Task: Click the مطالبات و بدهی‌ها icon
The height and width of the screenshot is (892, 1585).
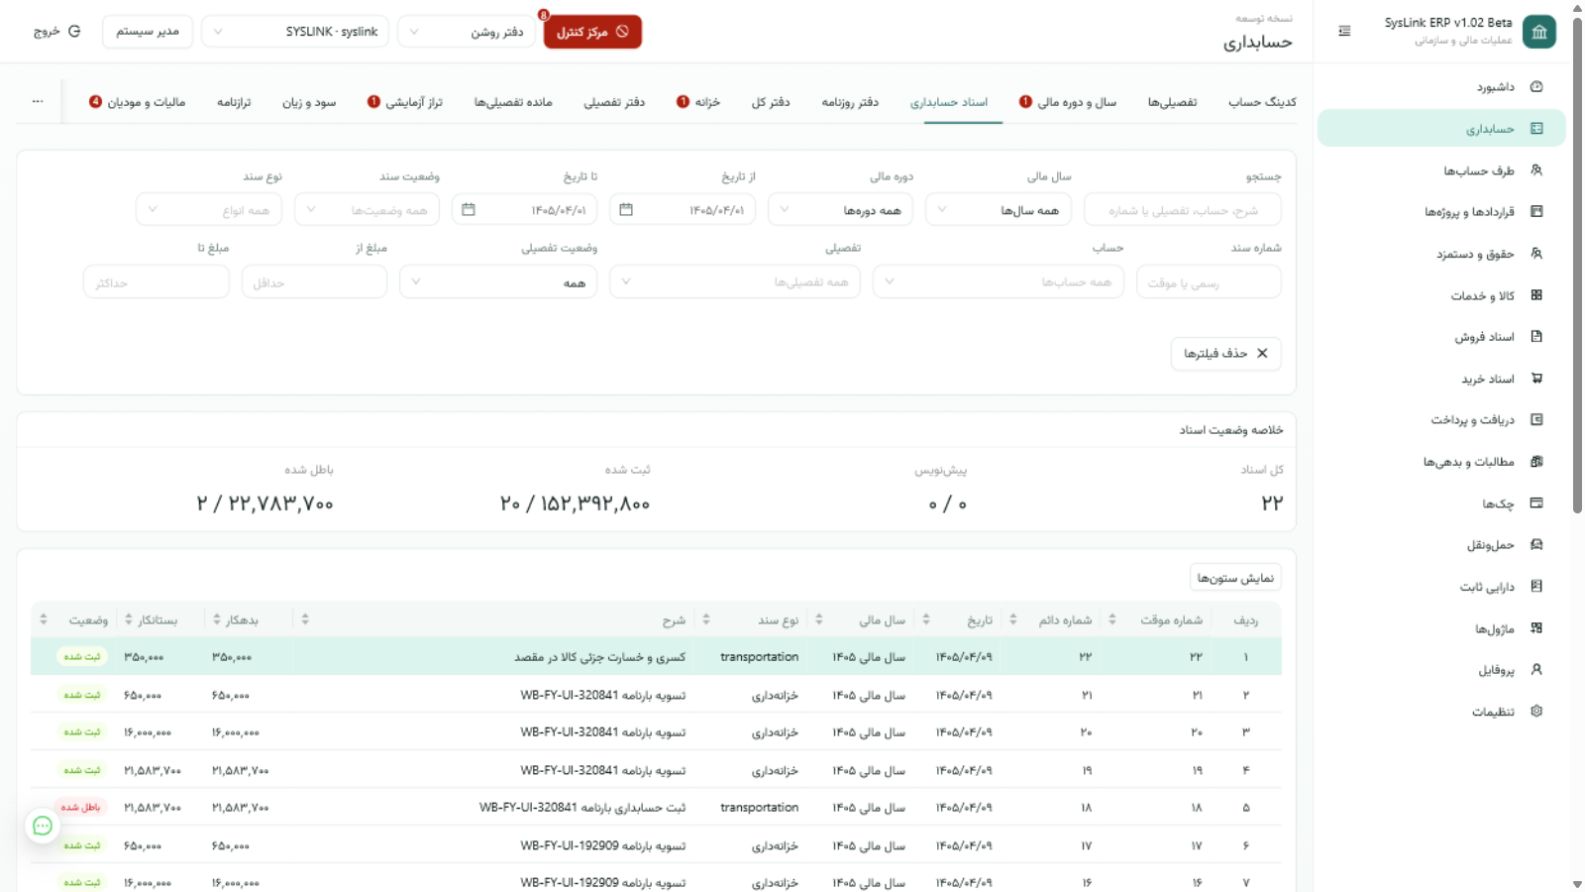Action: point(1537,462)
